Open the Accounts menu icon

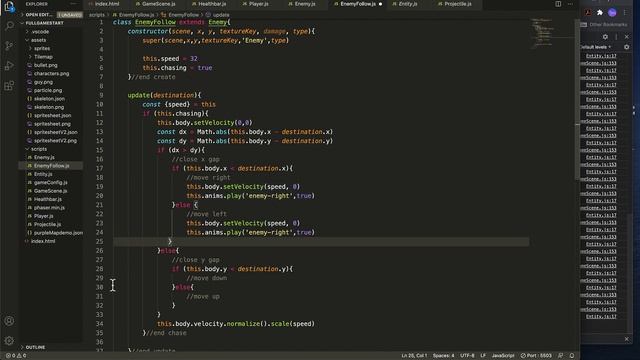click(9, 321)
